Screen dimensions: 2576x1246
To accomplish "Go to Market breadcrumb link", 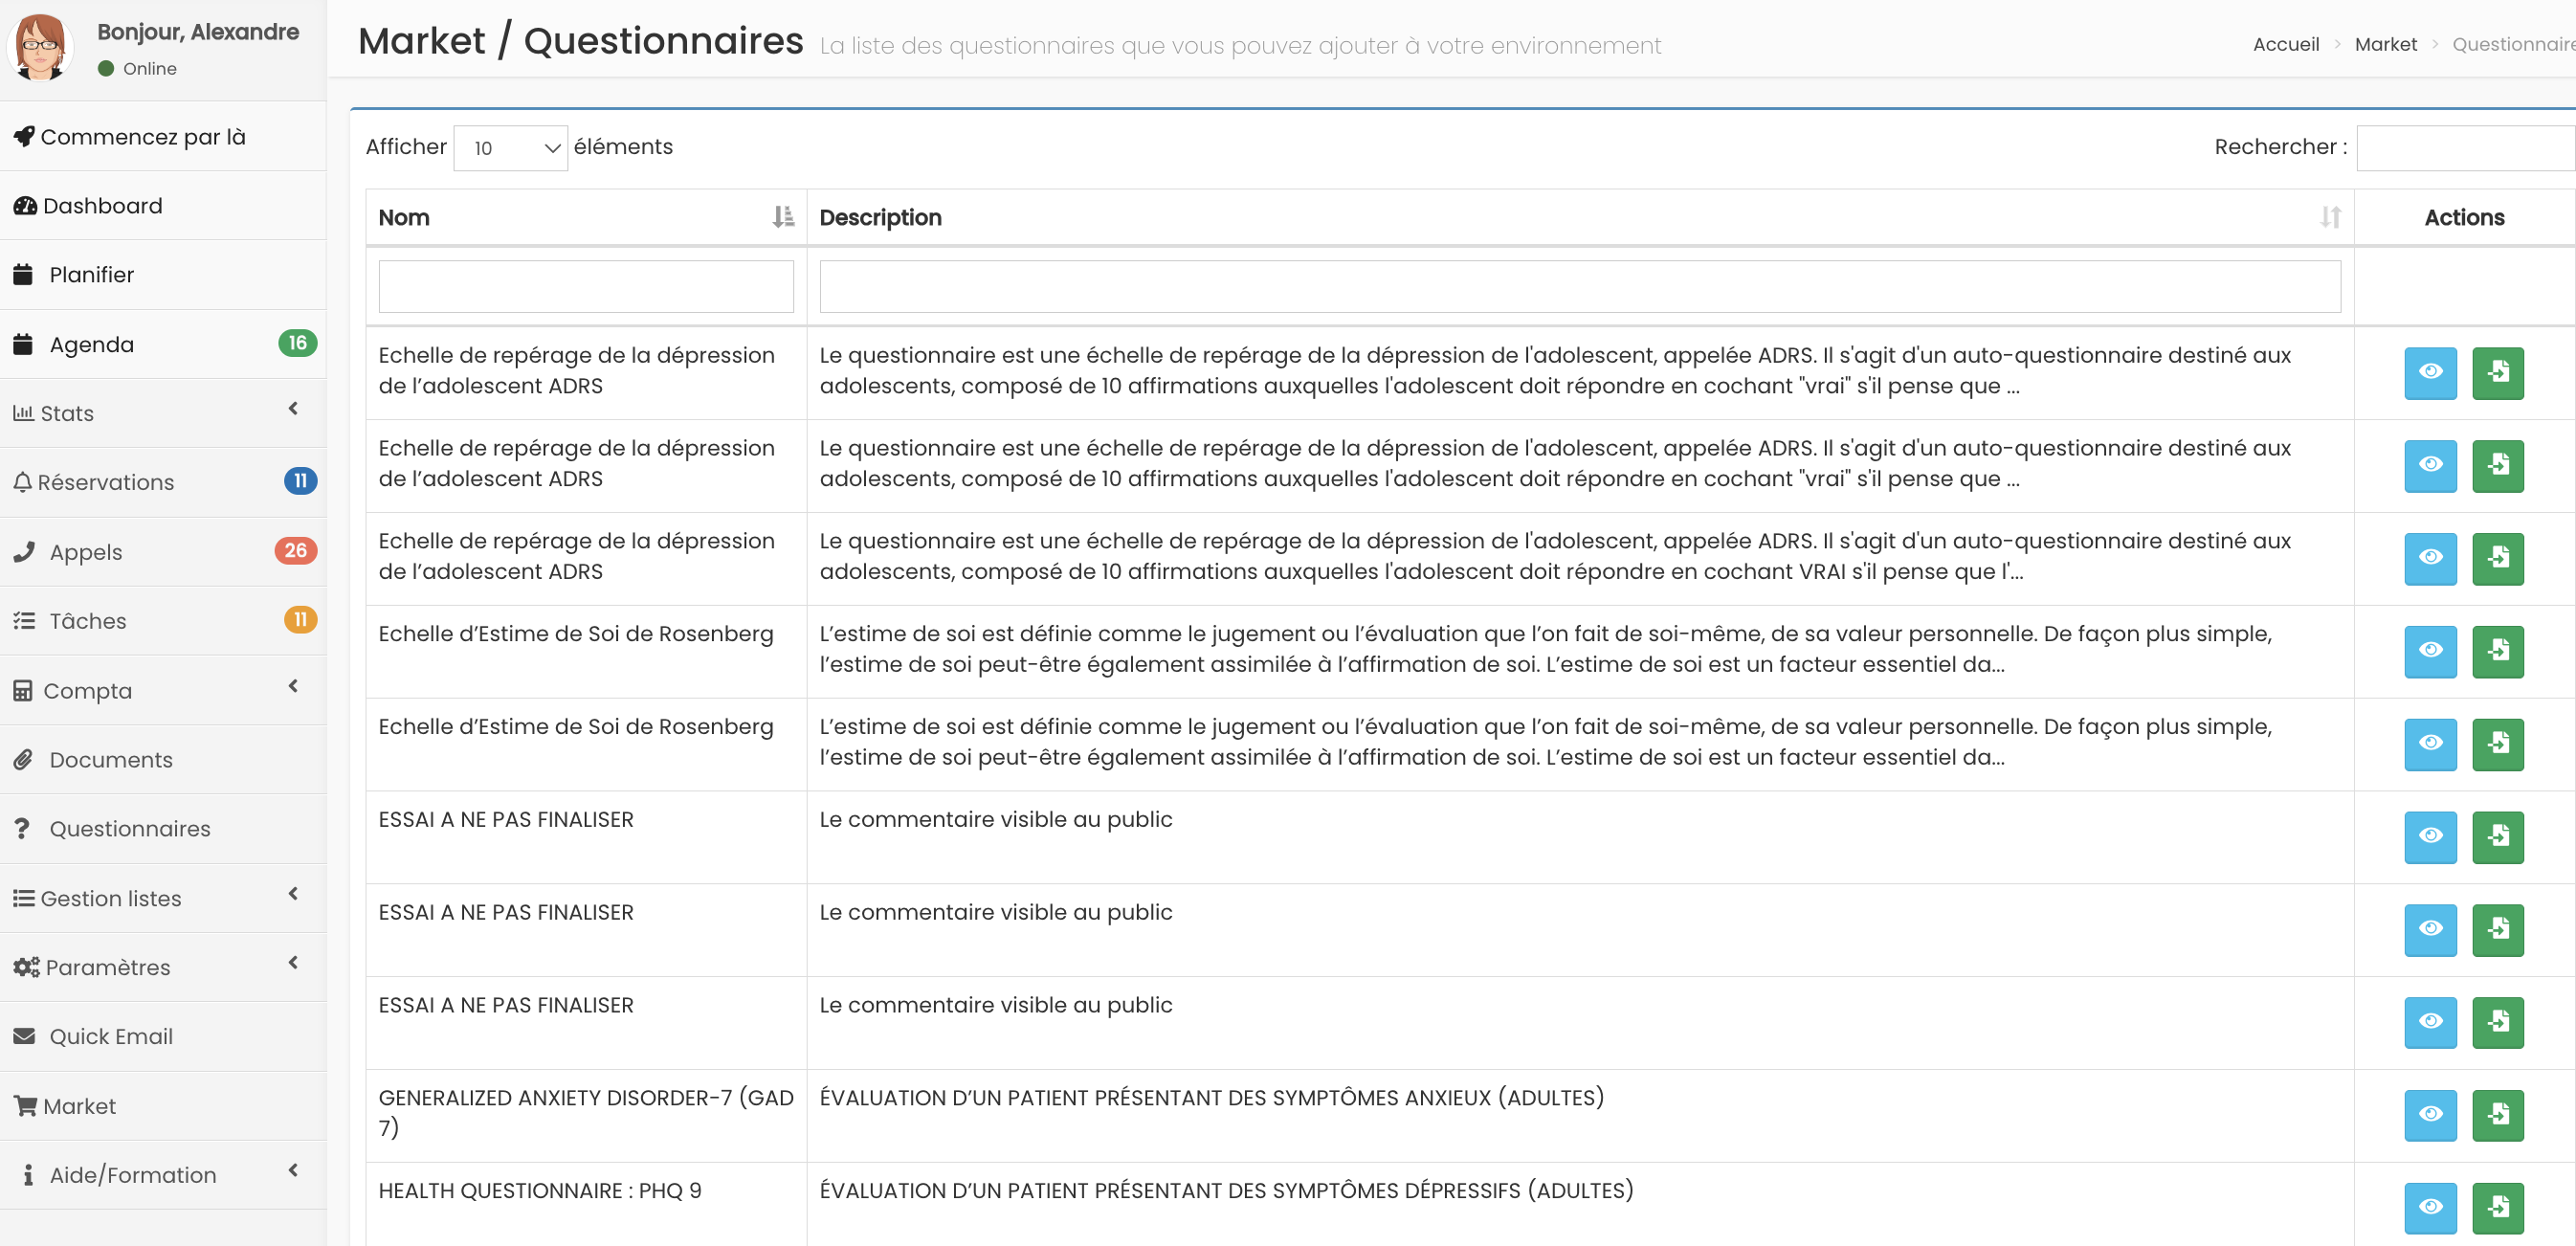I will [x=2385, y=44].
